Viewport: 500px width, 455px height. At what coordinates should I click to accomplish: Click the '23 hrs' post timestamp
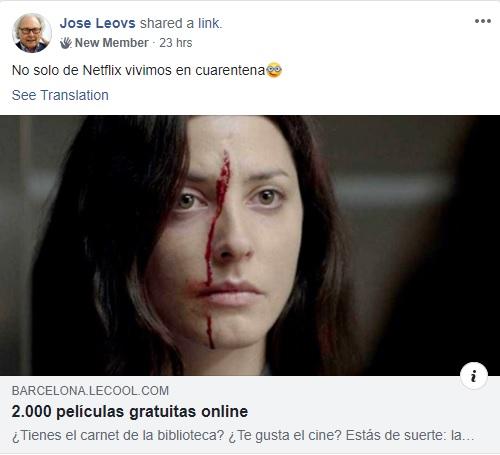176,43
